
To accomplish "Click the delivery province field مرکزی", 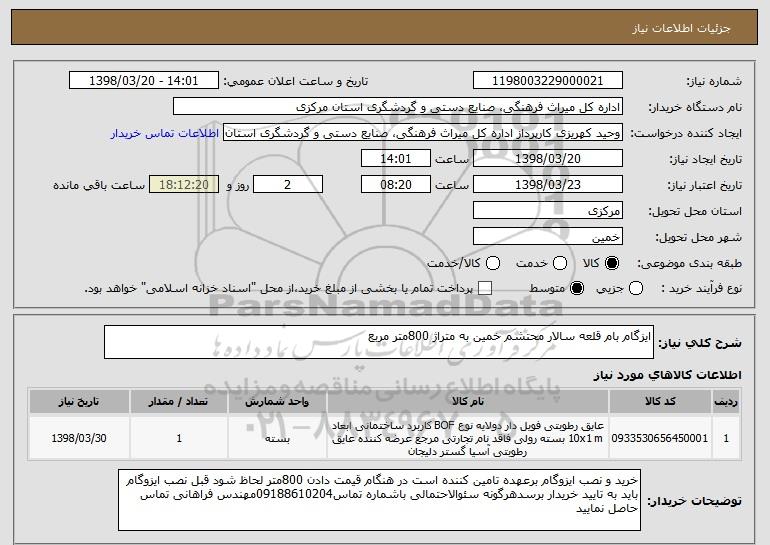I will [x=548, y=211].
